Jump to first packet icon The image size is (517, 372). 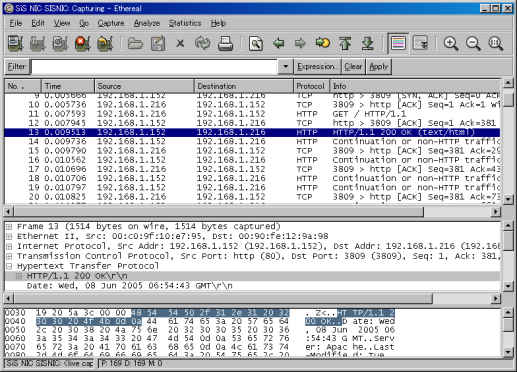pos(345,43)
